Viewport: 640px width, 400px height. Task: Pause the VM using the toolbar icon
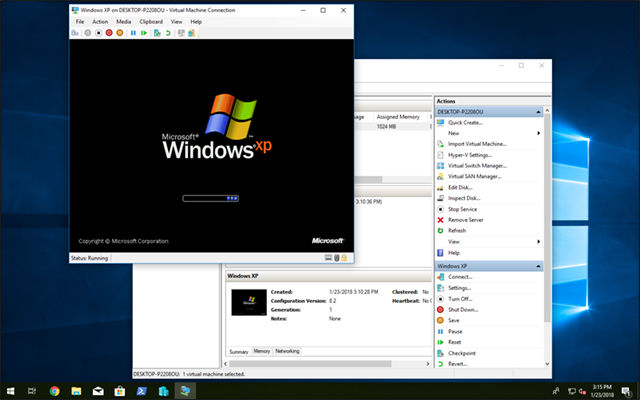click(133, 33)
